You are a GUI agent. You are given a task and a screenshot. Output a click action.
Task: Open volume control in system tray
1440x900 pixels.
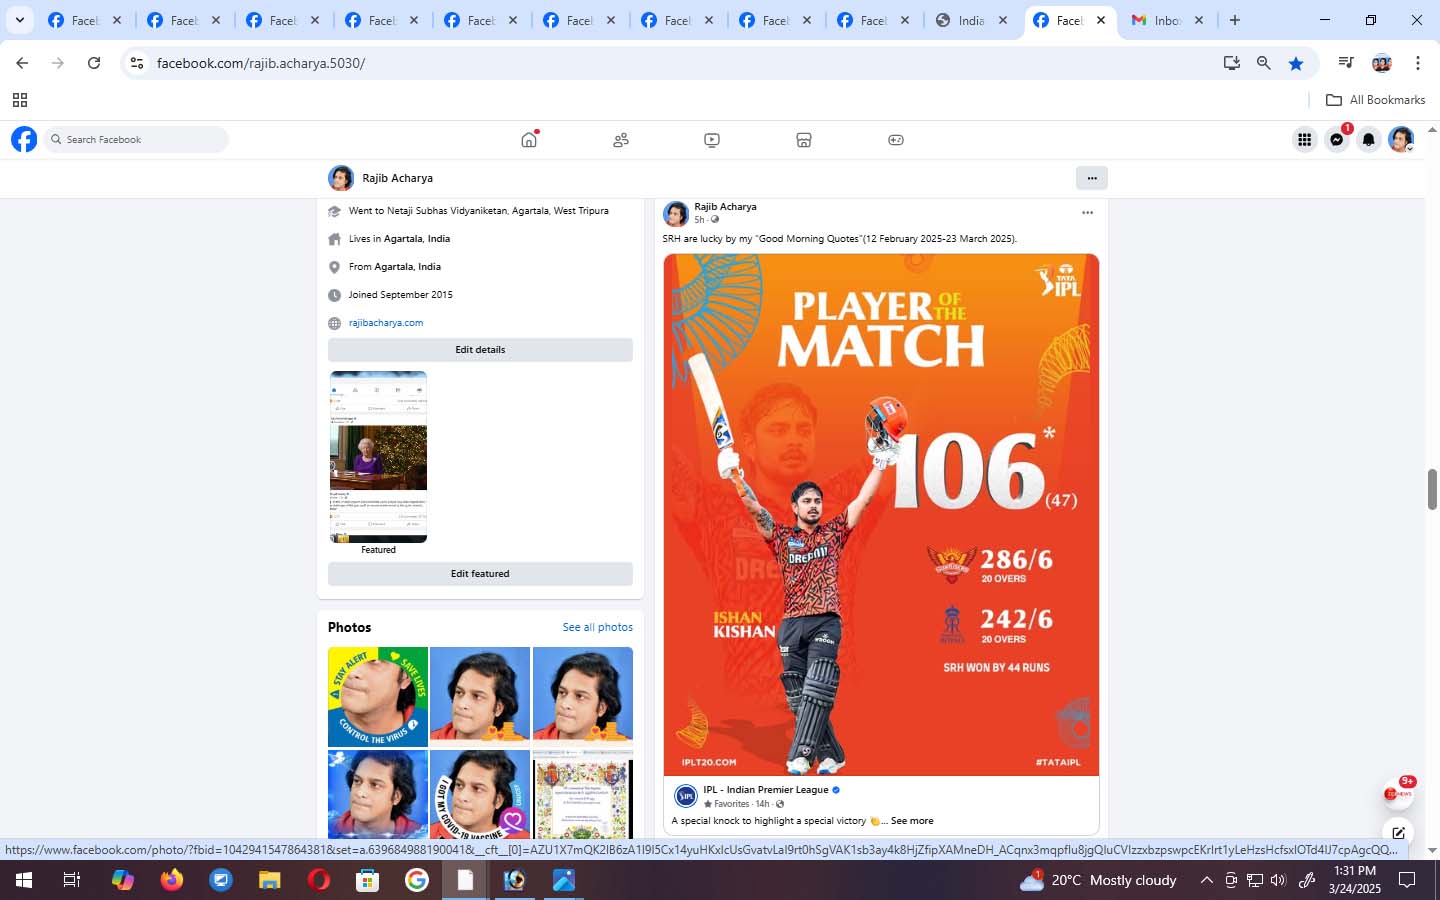(1278, 880)
